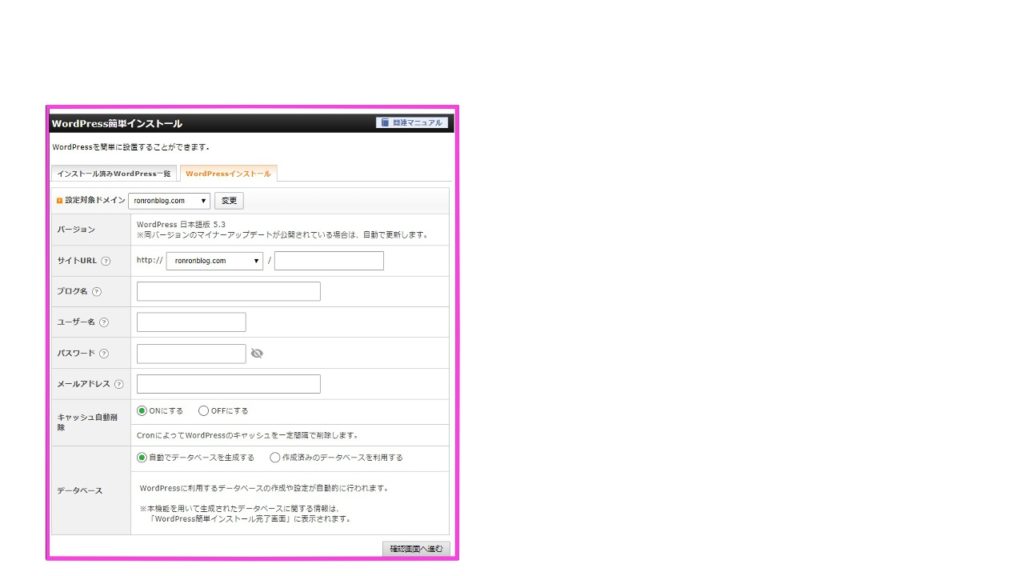The image size is (1024, 576).
Task: Select ONにする cache radio button
Action: [x=142, y=411]
